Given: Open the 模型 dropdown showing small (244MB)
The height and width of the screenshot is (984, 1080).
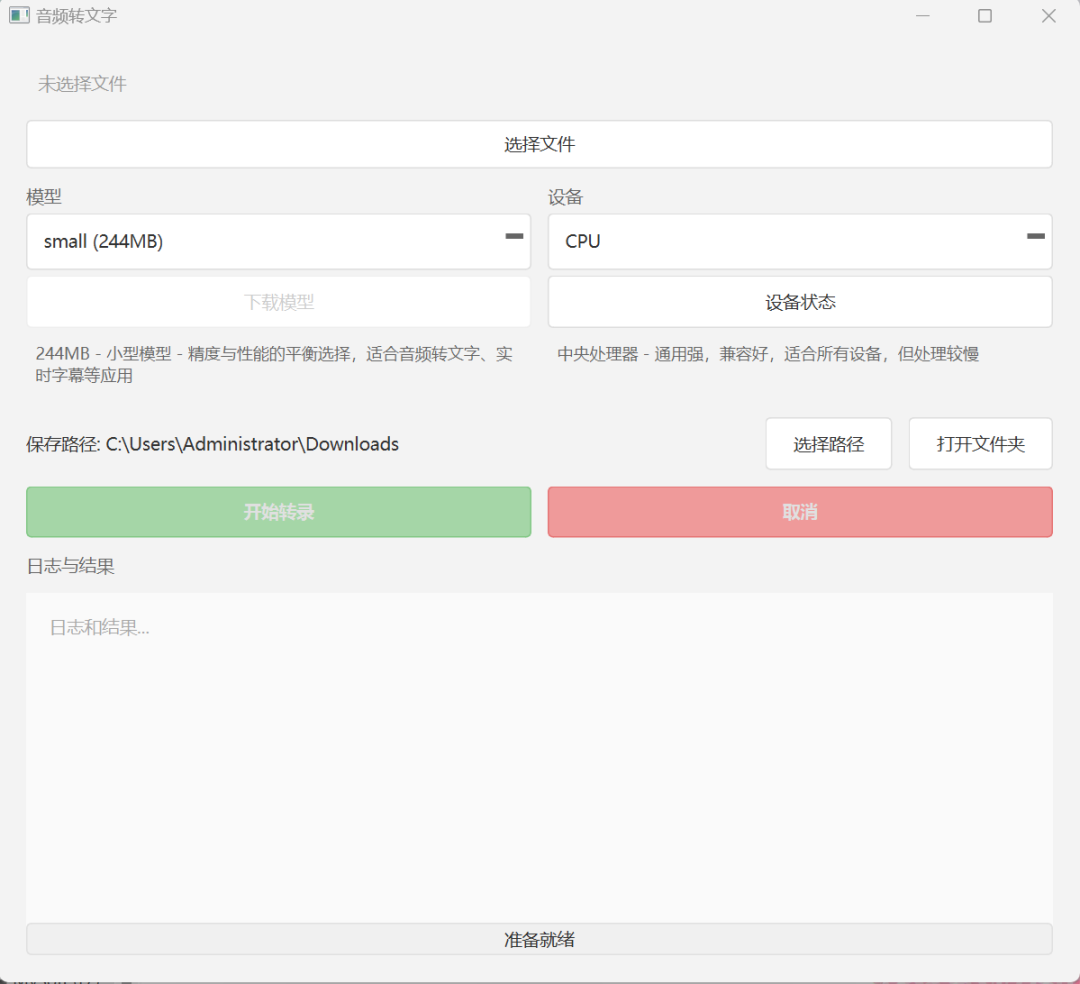Looking at the screenshot, I should click(x=278, y=241).
